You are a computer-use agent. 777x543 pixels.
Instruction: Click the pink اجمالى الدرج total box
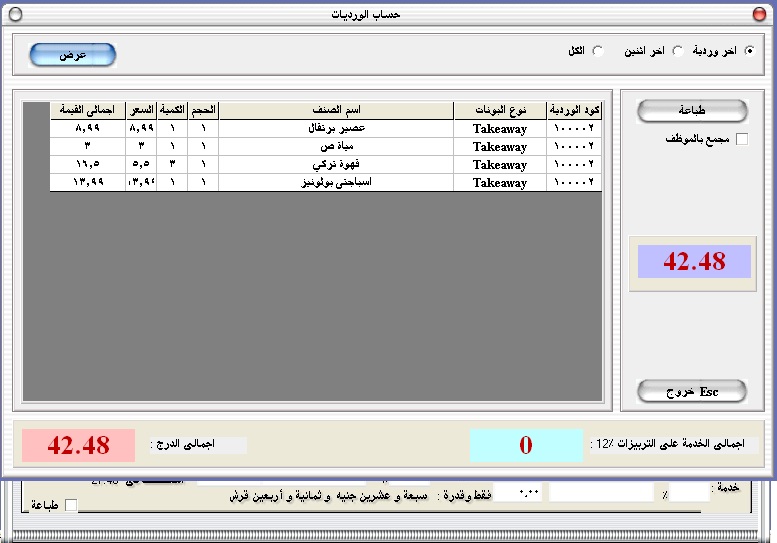tap(78, 445)
